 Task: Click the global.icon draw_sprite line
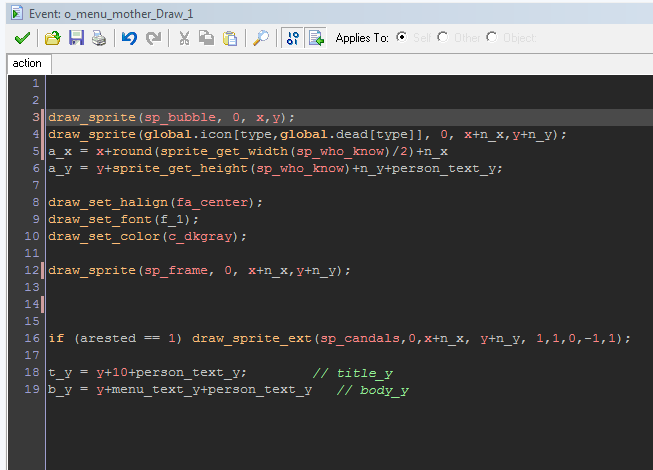[x=307, y=134]
